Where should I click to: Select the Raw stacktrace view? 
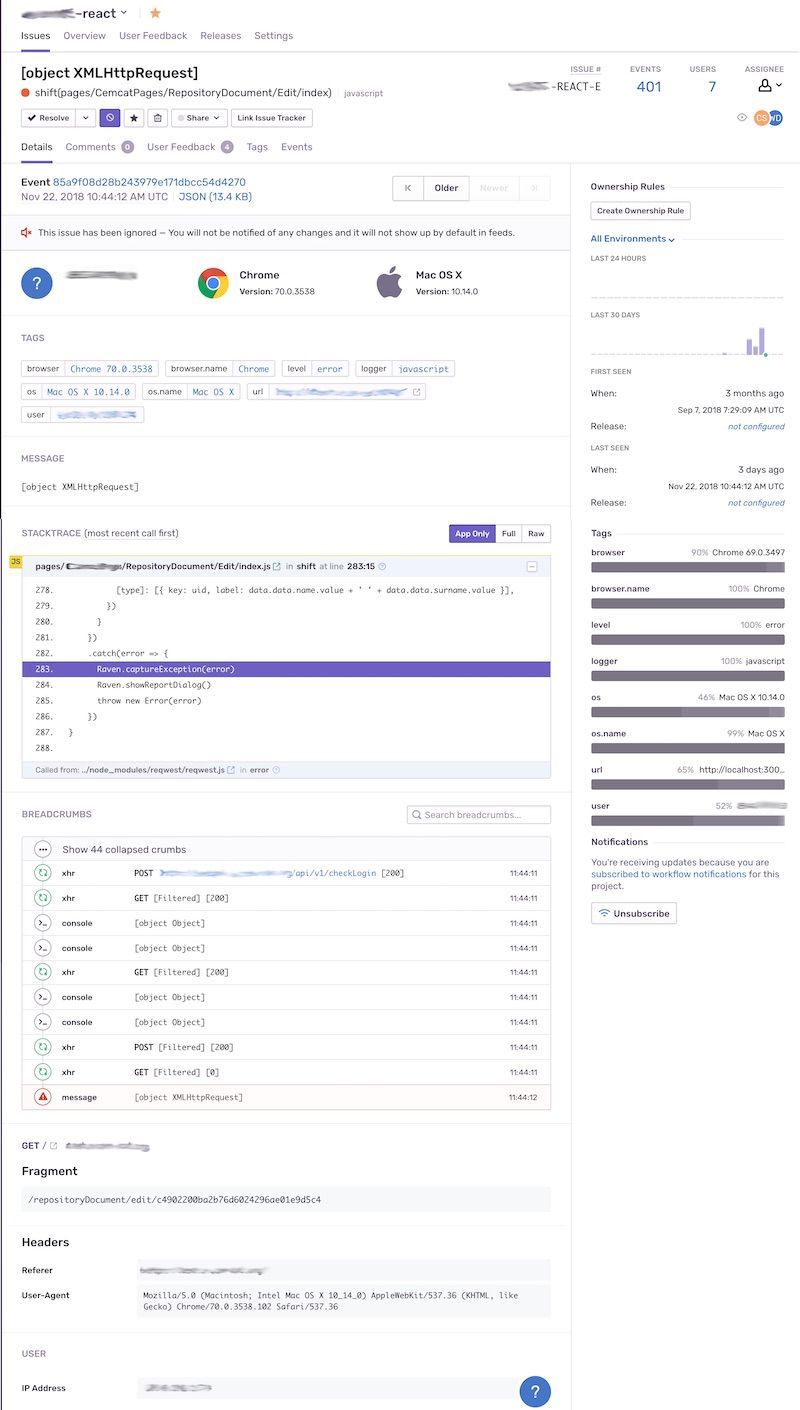click(x=537, y=534)
